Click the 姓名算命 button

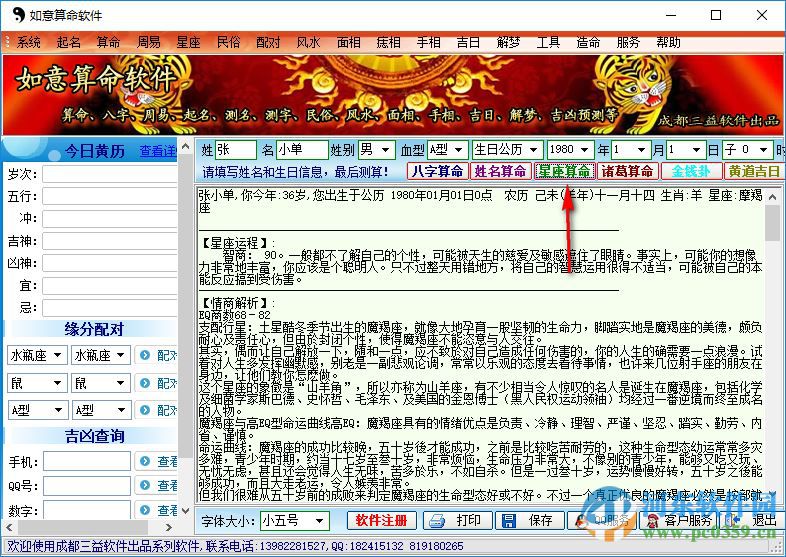(500, 171)
